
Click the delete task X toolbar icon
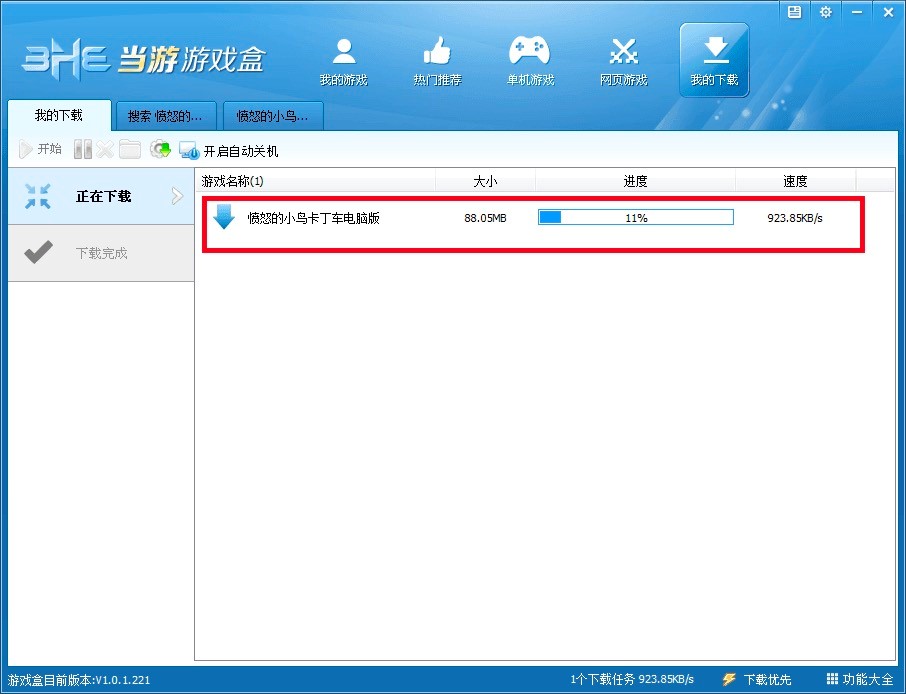tap(105, 150)
